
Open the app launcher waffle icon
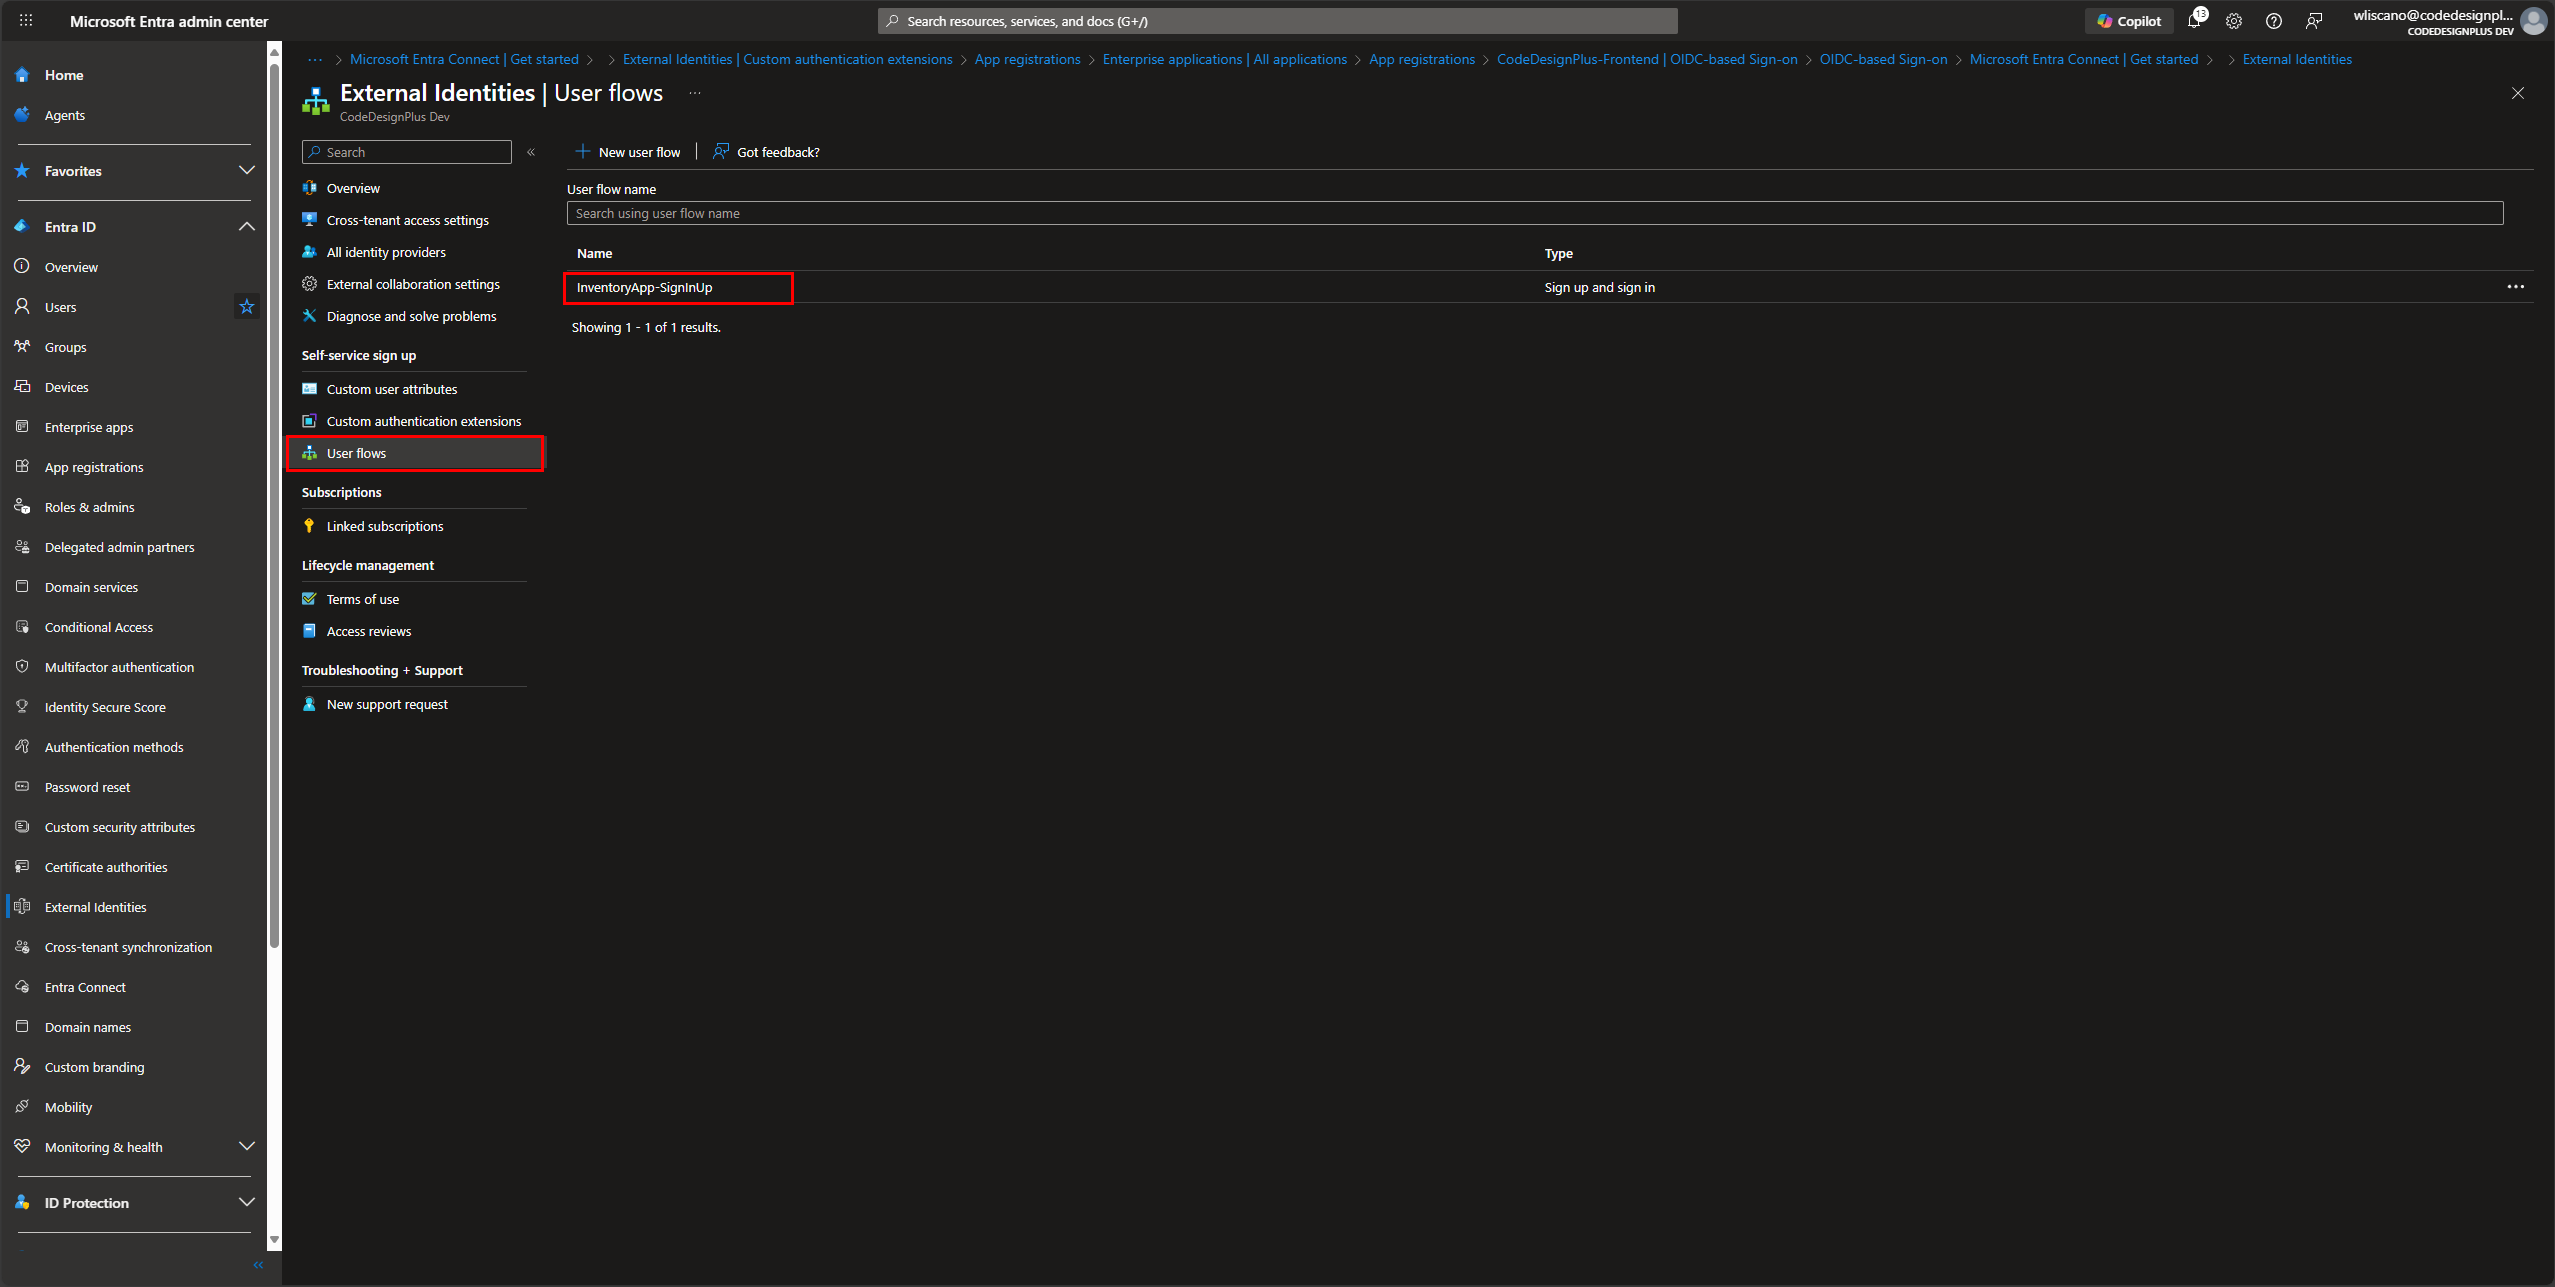(26, 20)
